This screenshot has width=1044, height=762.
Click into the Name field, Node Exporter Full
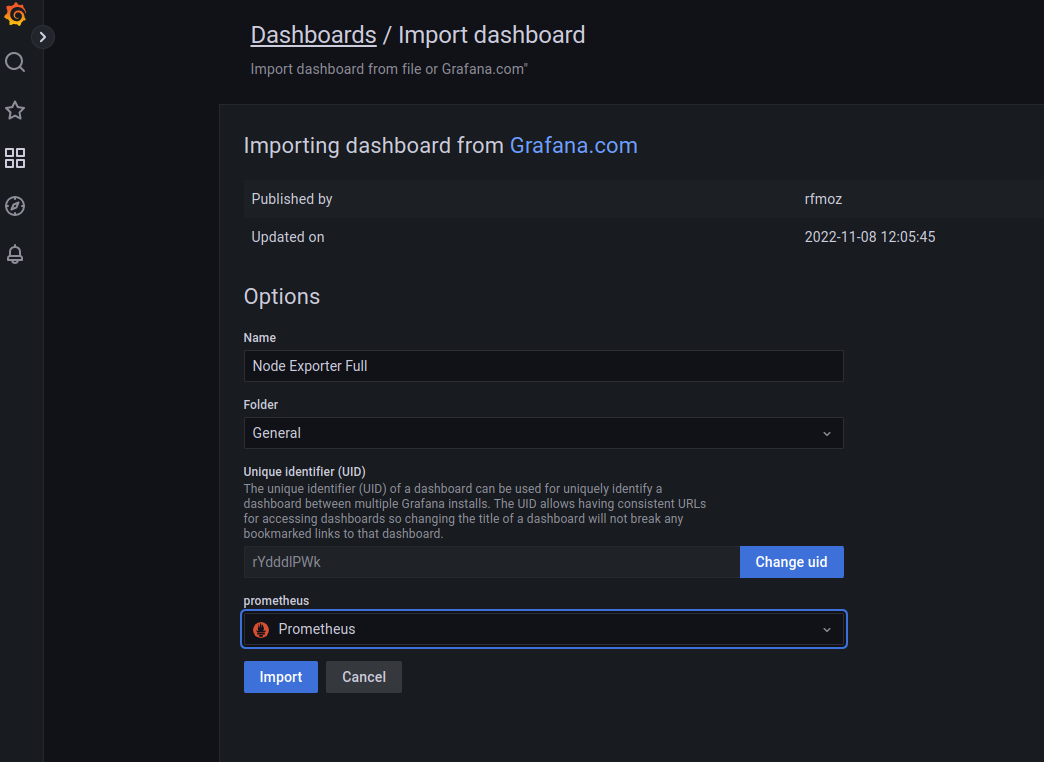(x=543, y=366)
